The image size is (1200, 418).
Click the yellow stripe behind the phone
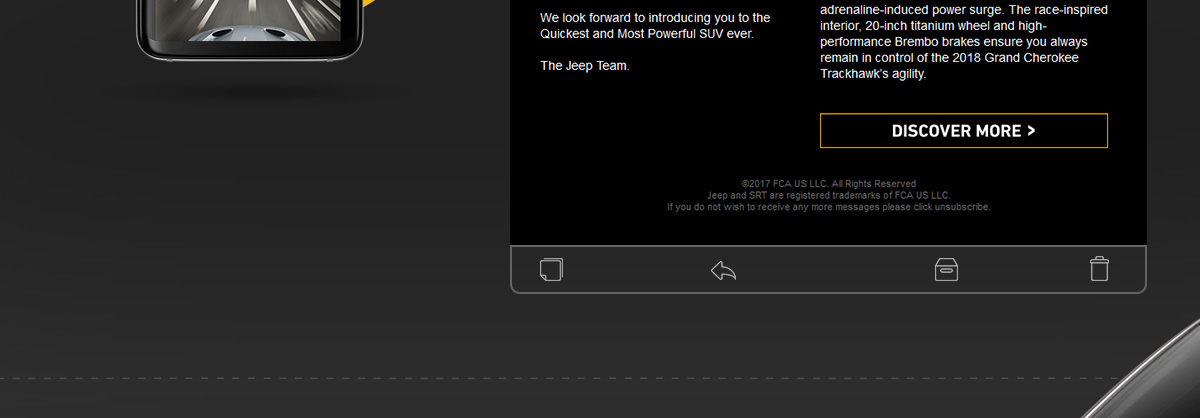click(x=370, y=5)
